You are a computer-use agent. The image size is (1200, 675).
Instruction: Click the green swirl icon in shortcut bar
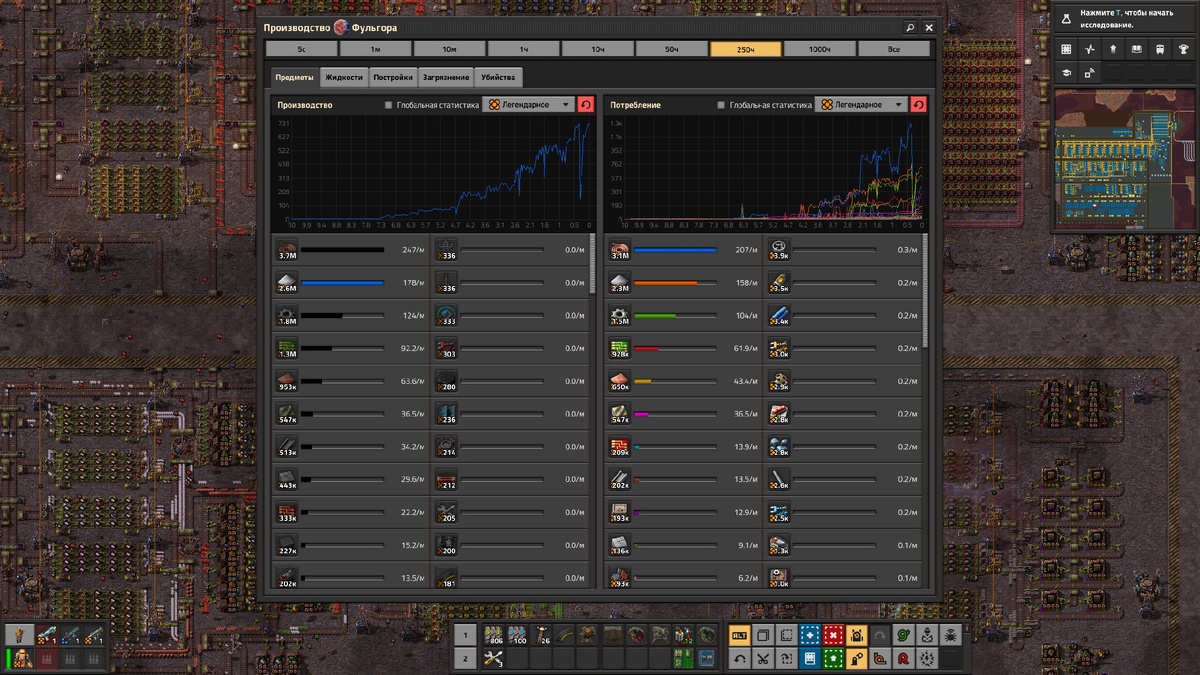point(904,635)
